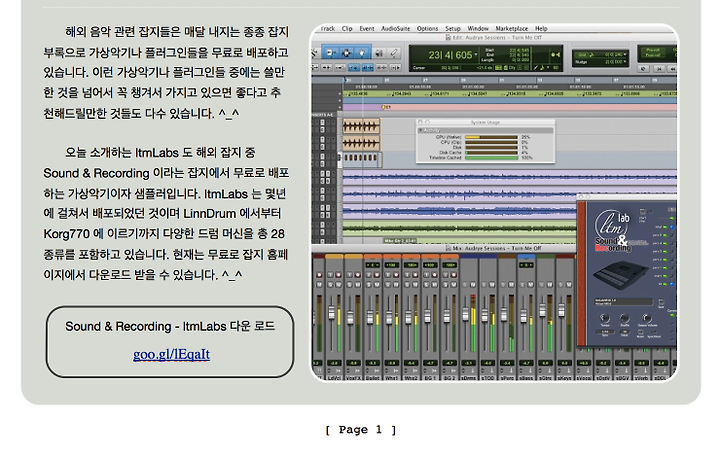Click the sDrms channel volume fader

click(x=465, y=314)
